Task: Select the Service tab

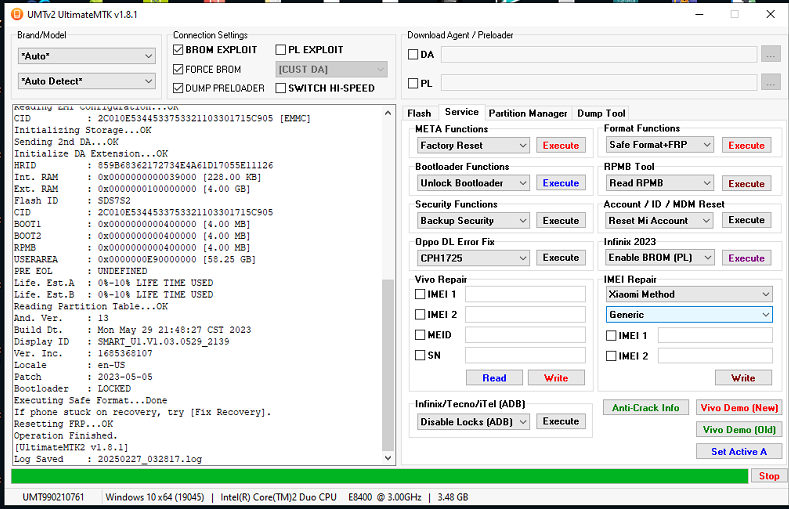Action: click(461, 112)
